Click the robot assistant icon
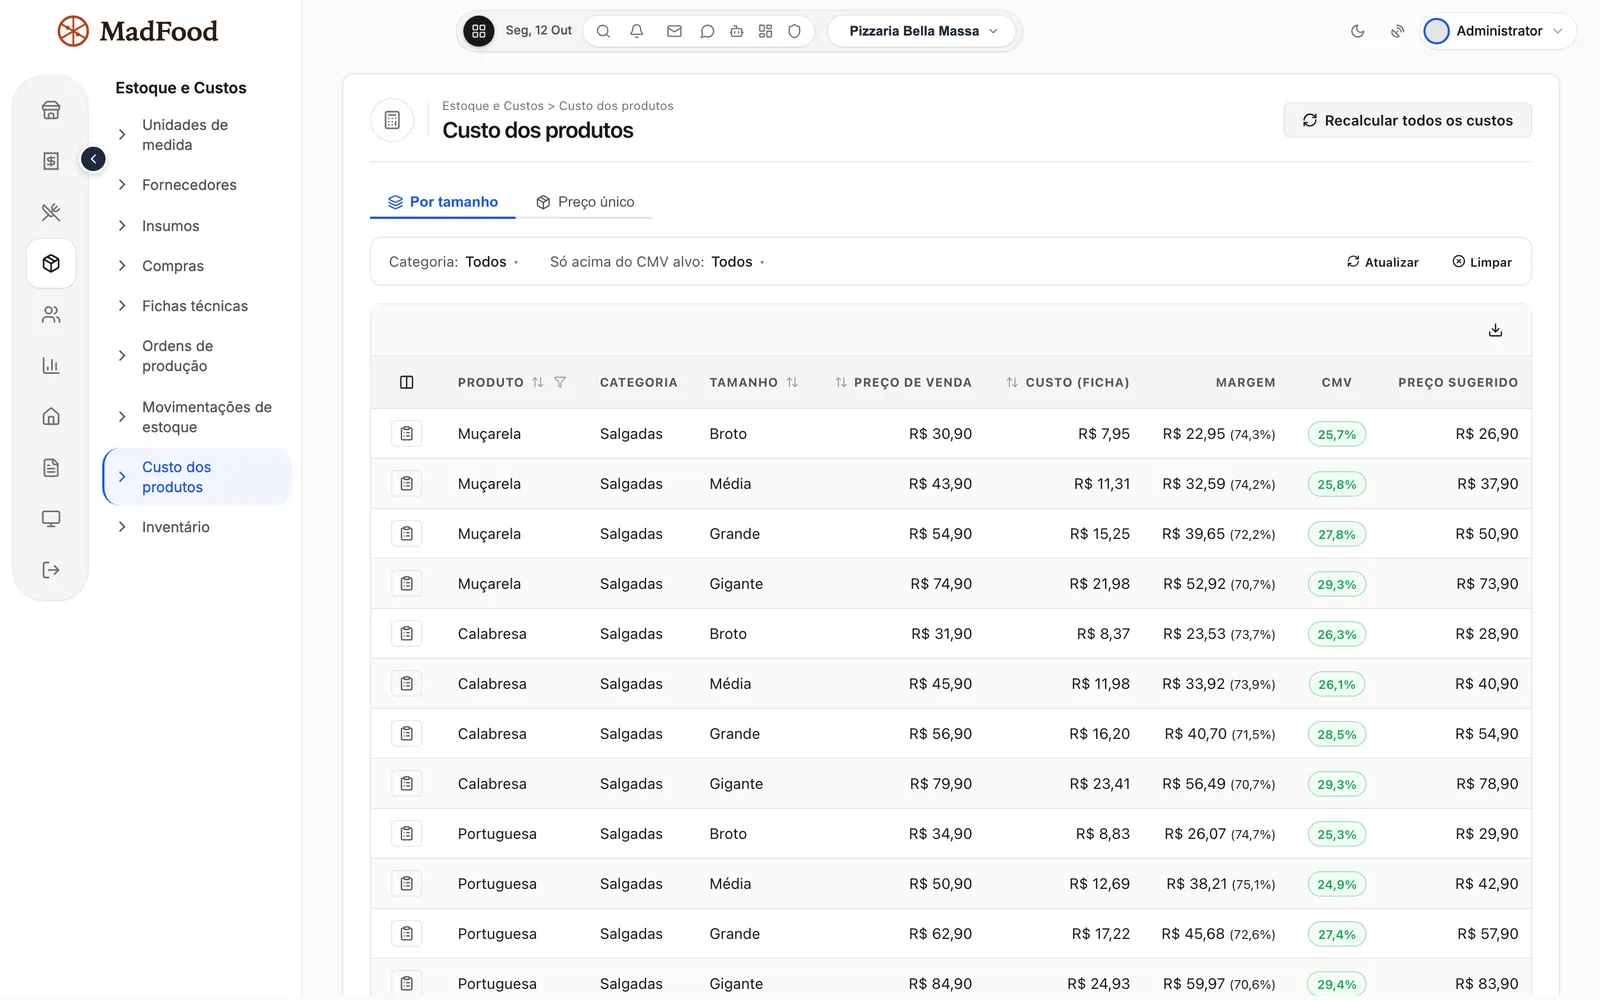 click(736, 31)
